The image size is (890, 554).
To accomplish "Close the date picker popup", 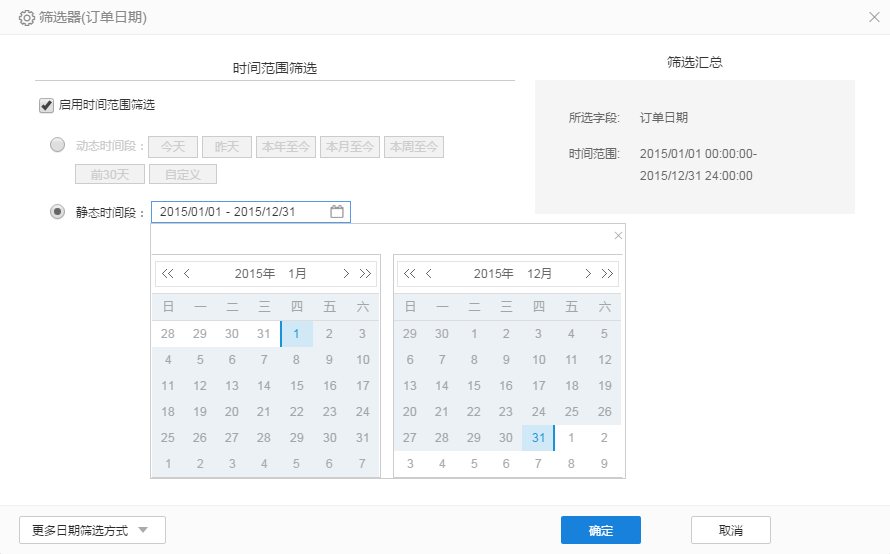I will click(x=618, y=236).
